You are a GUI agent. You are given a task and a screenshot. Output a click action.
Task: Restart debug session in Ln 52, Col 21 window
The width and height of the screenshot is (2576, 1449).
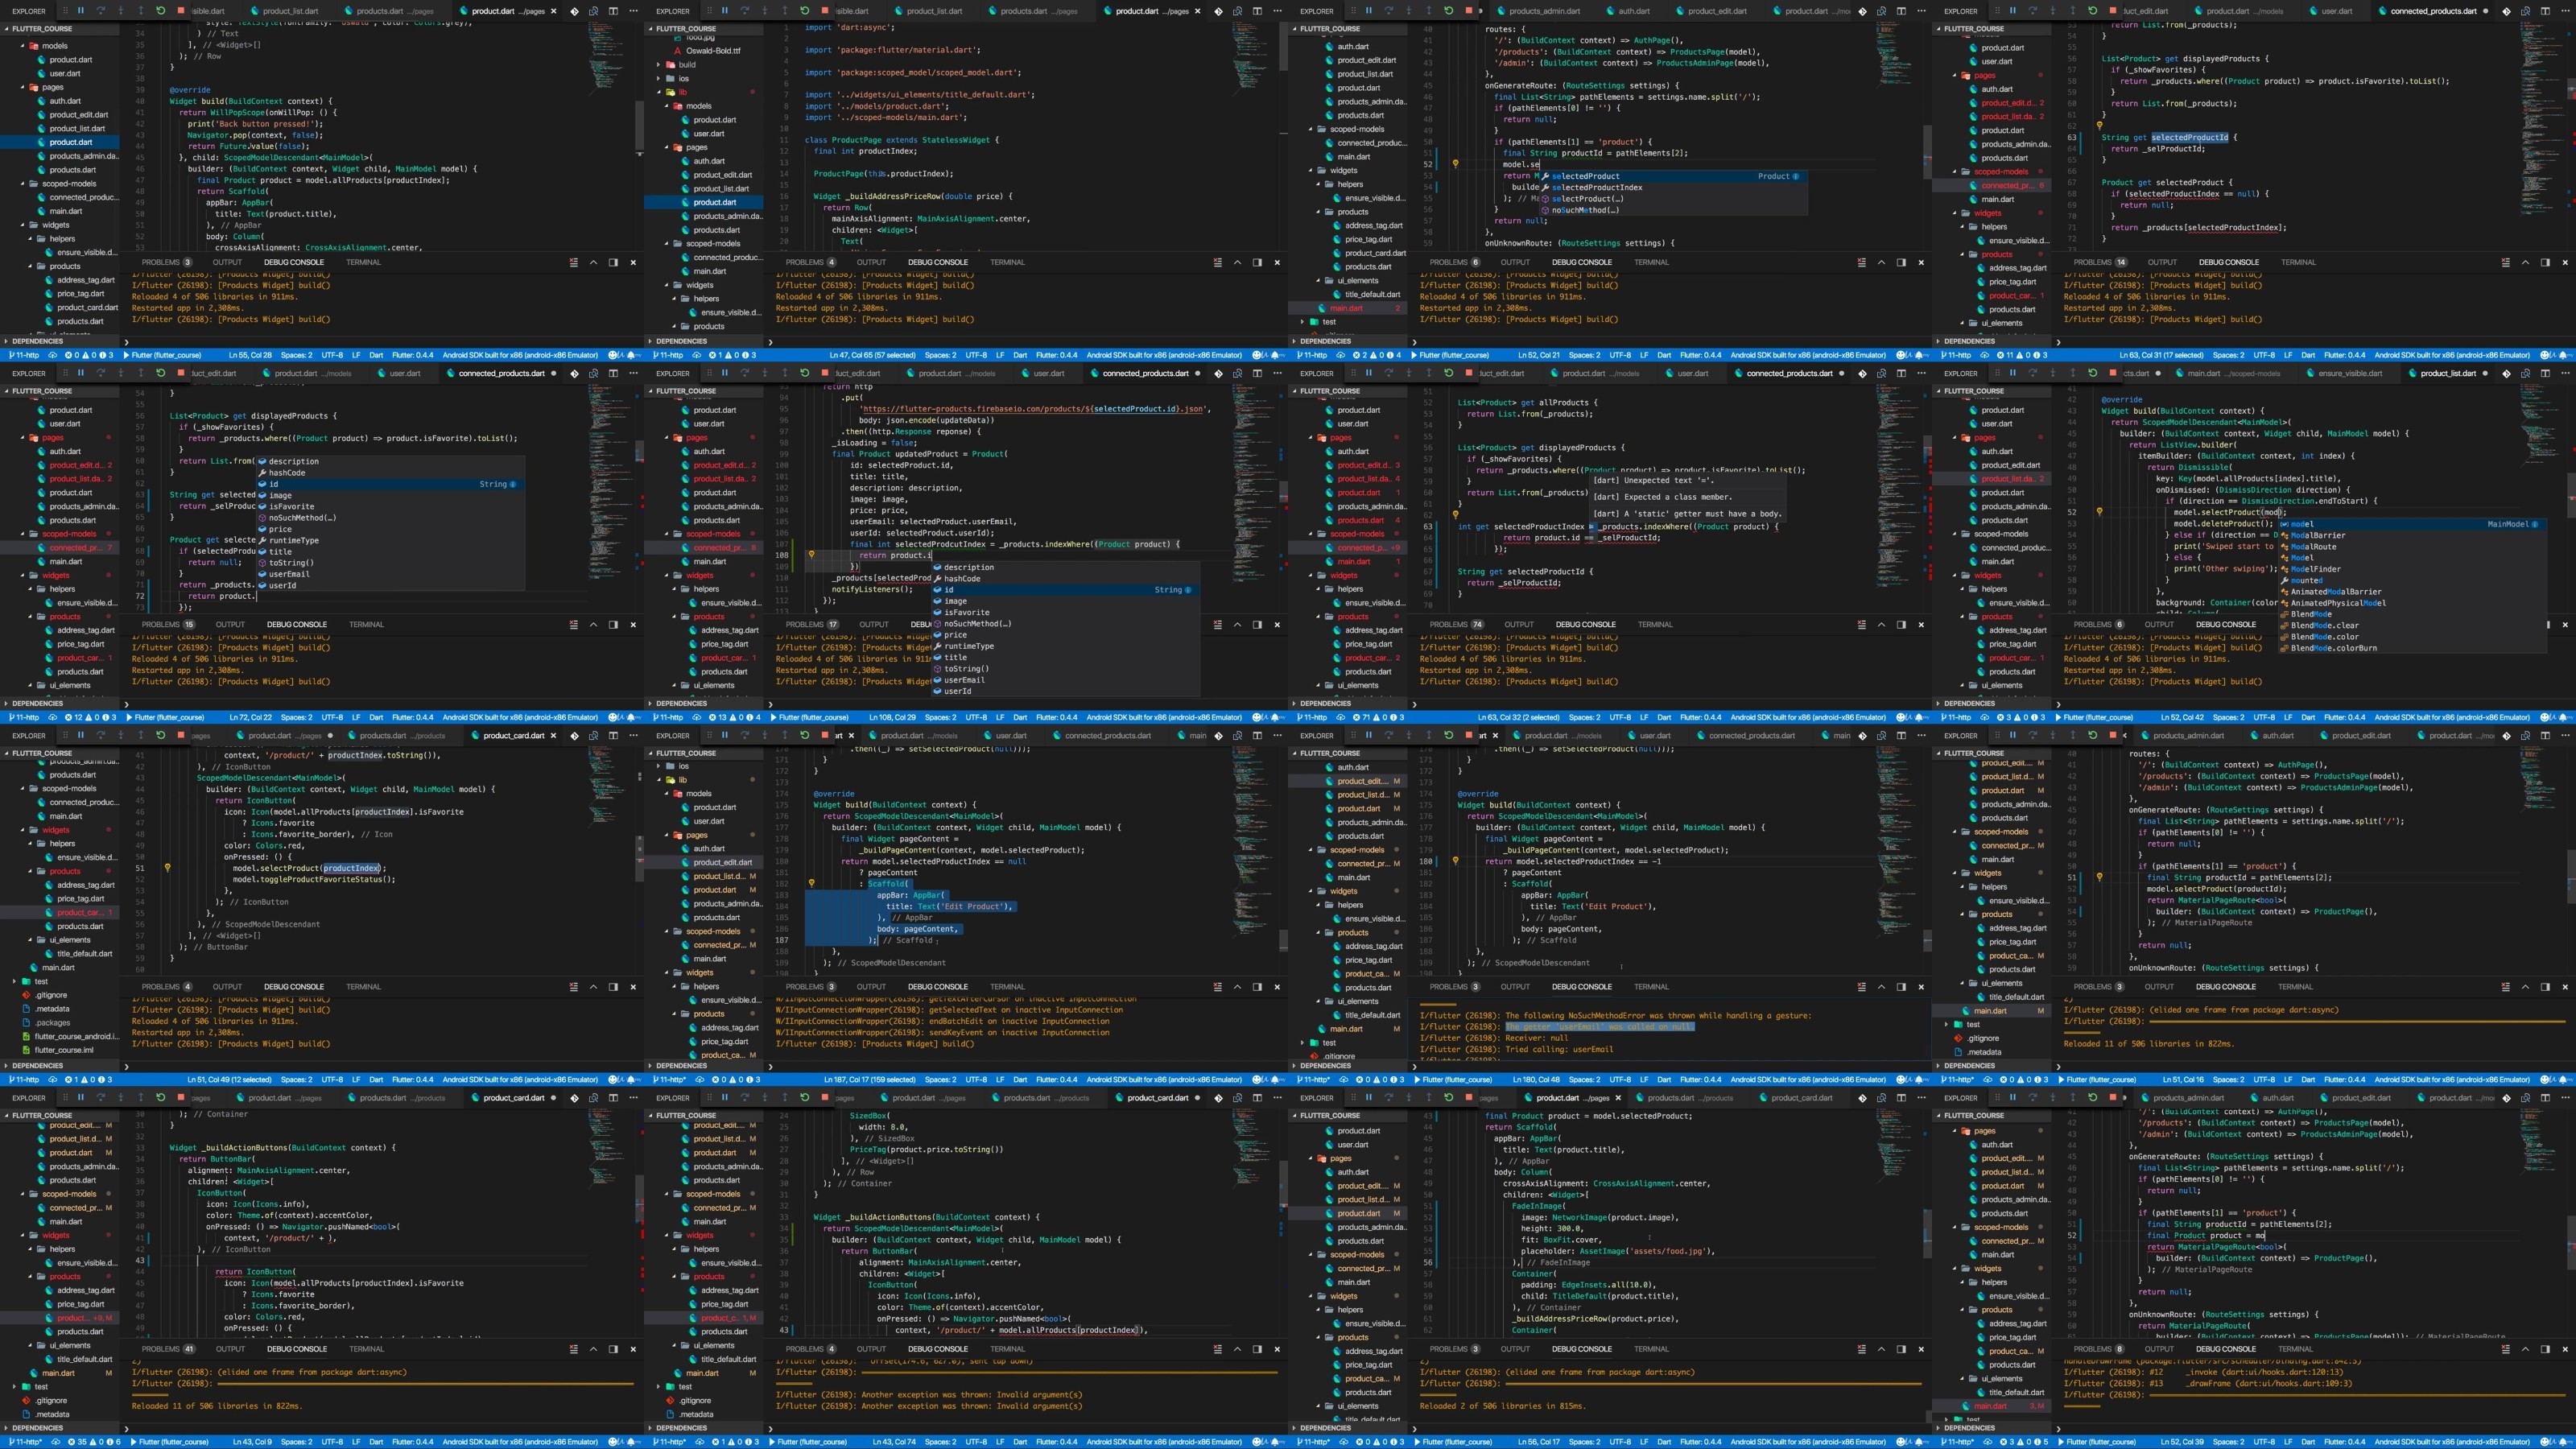point(1449,11)
